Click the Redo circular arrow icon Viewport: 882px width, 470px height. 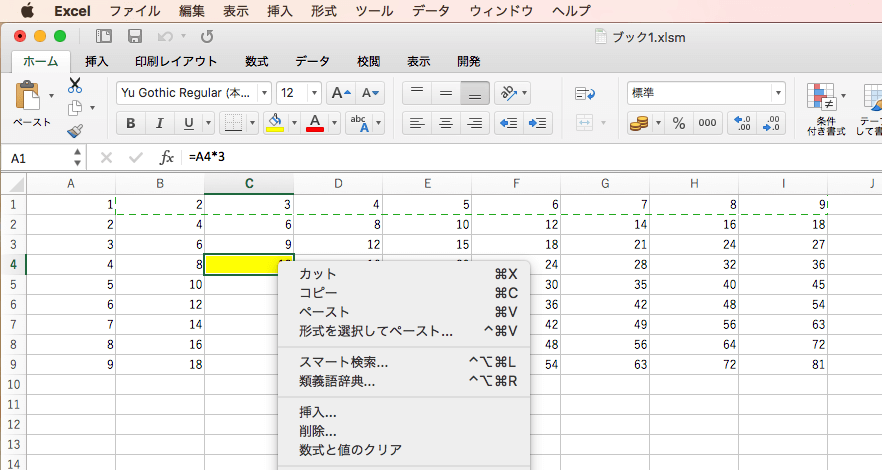click(x=207, y=37)
